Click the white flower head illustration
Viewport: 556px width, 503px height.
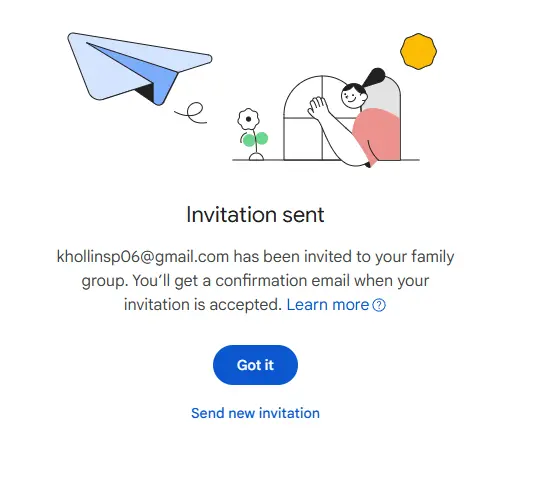[x=248, y=119]
